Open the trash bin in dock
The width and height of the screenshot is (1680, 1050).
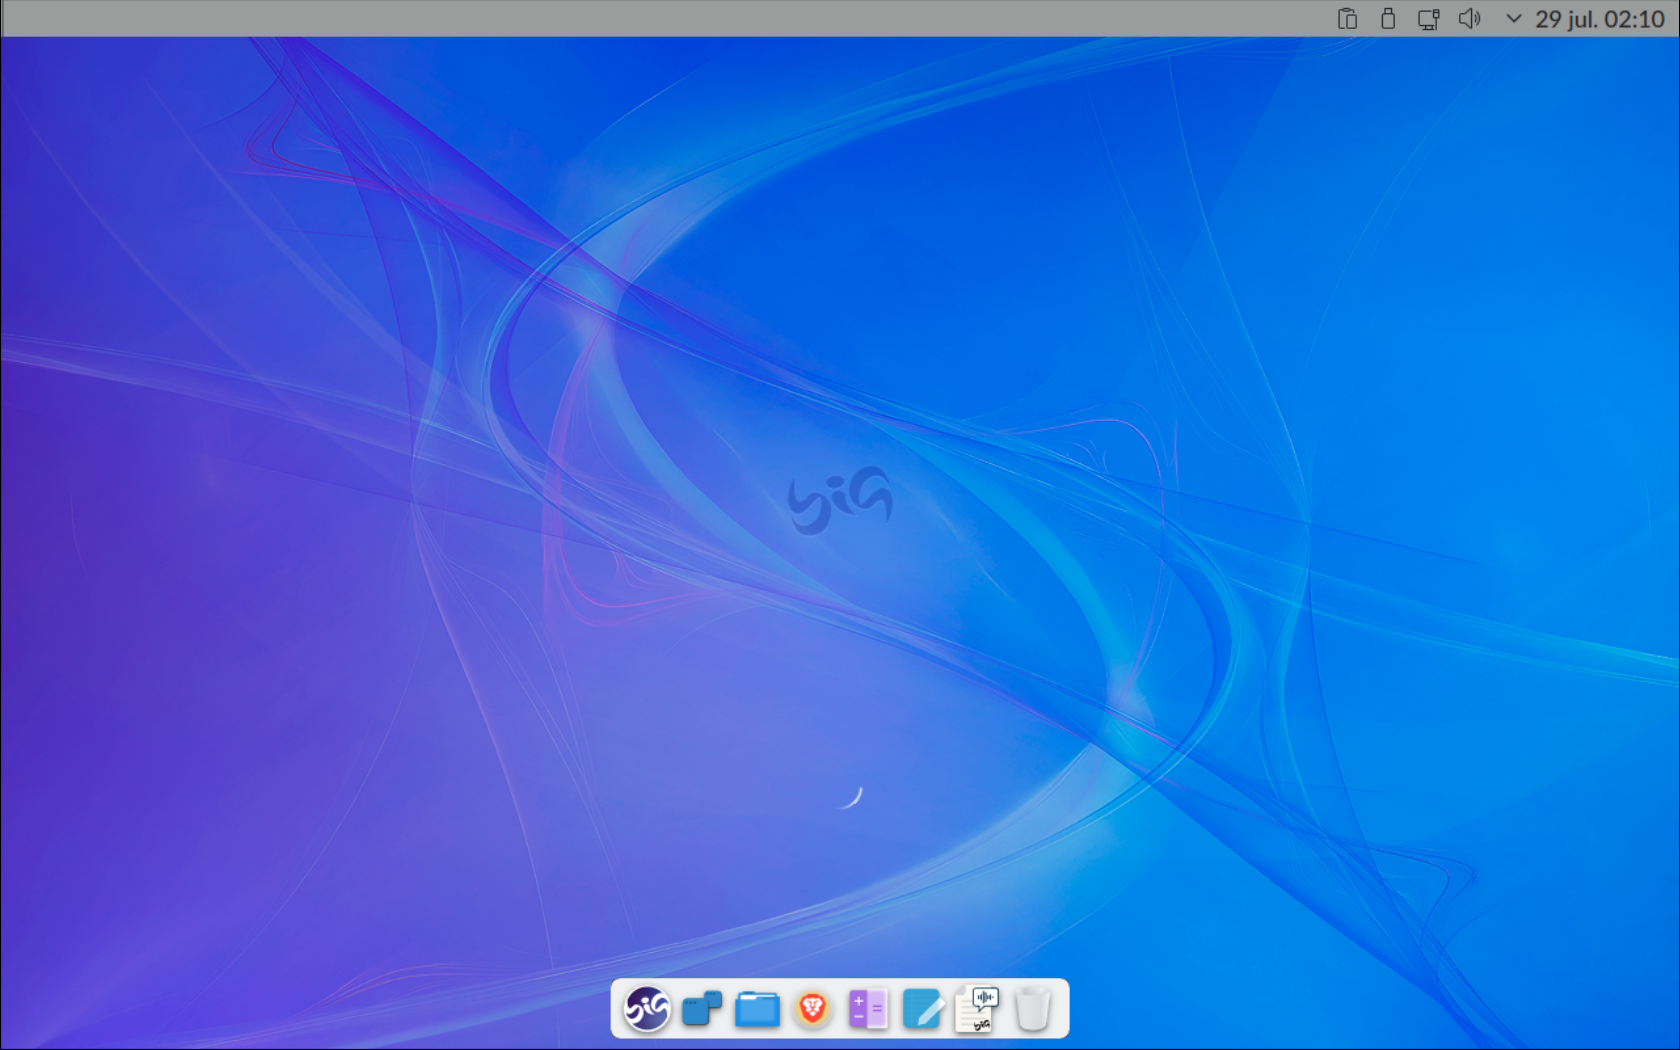click(x=1032, y=1008)
